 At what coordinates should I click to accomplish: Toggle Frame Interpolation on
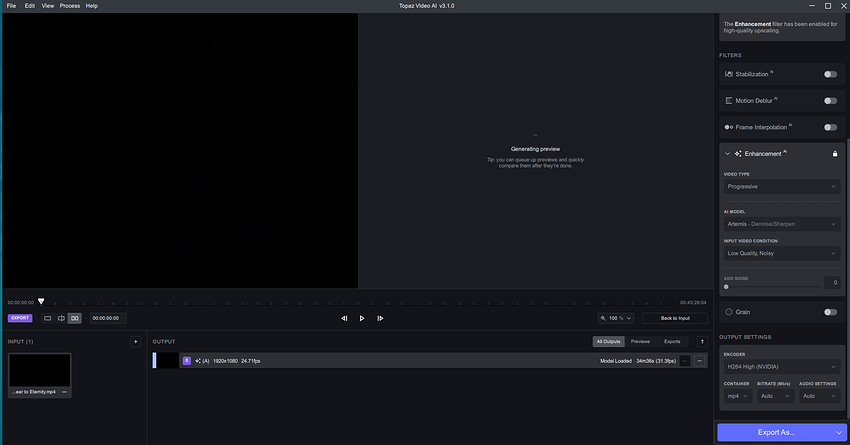pyautogui.click(x=830, y=127)
